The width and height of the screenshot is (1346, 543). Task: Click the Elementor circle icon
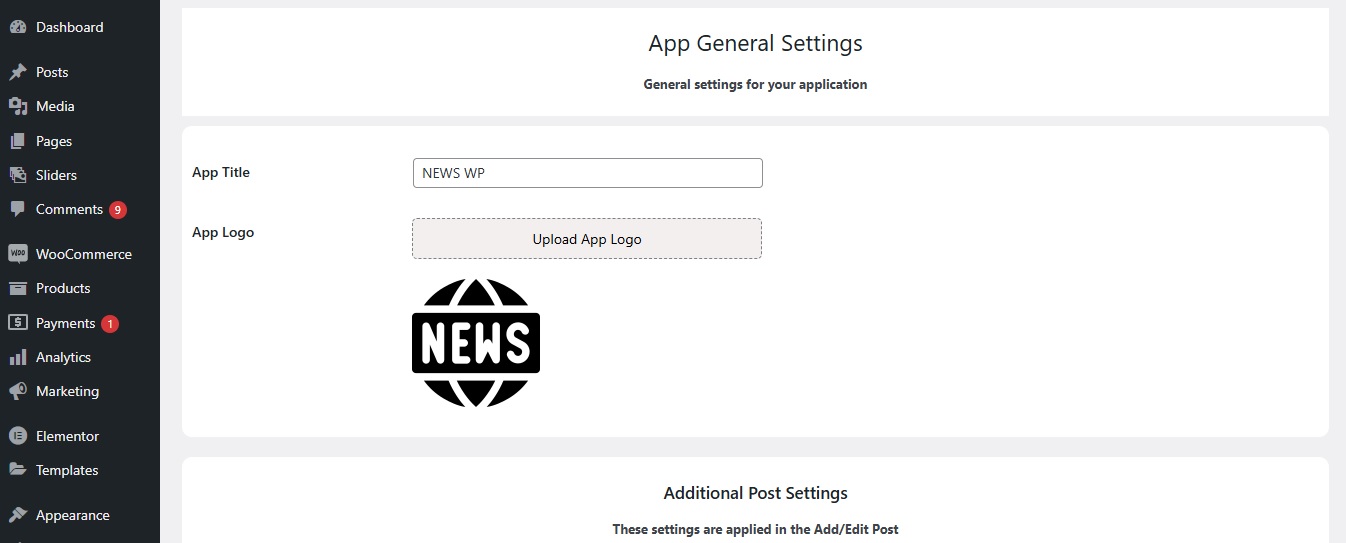[x=17, y=436]
